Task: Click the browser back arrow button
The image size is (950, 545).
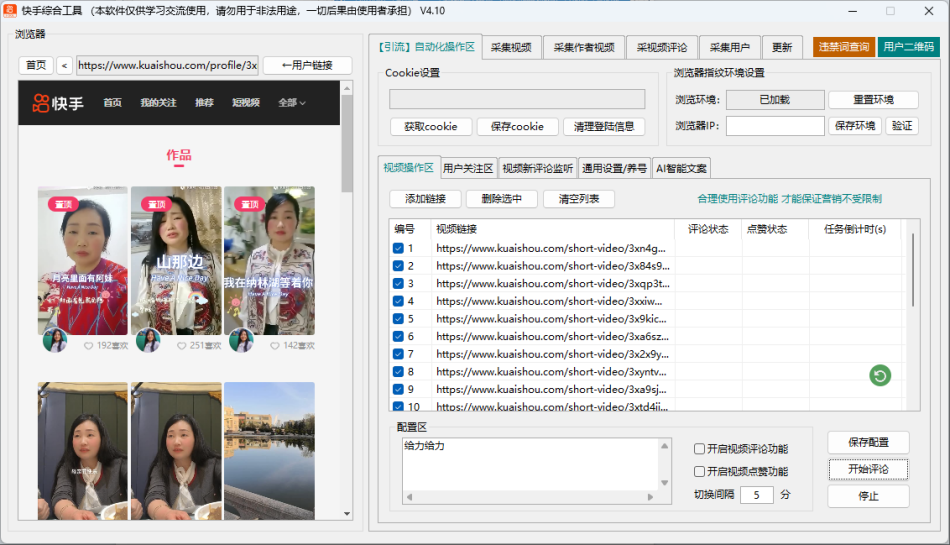Action: (64, 66)
